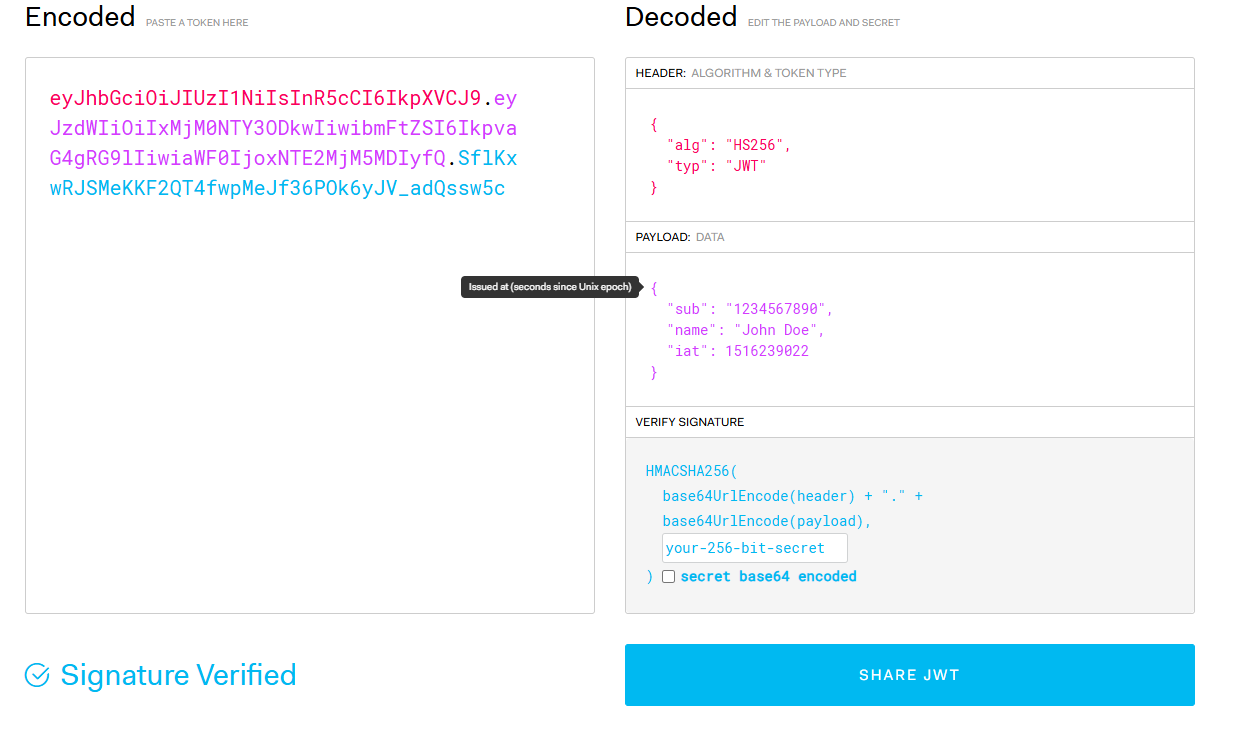Click the Encoded heading
Viewport: 1237px width, 729px height.
80,17
